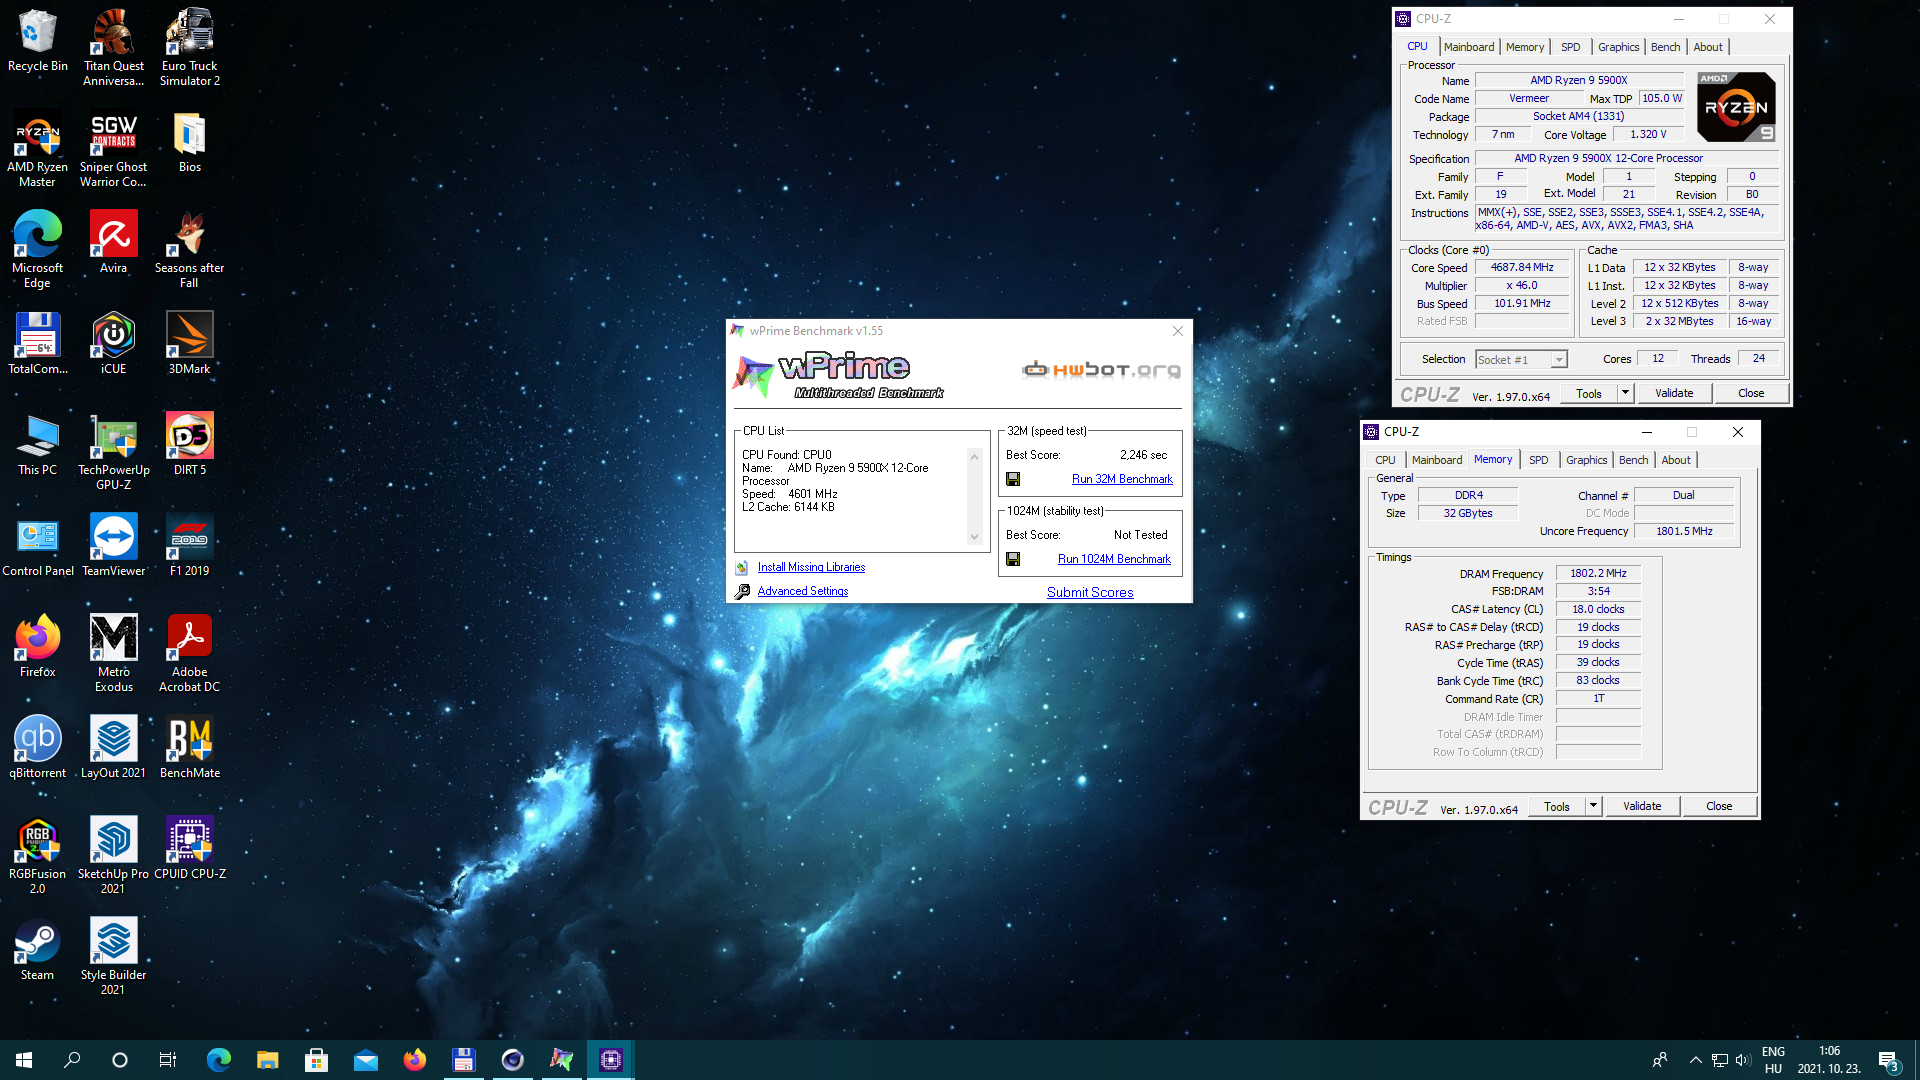Viewport: 1920px width, 1080px height.
Task: Switch to CPU tab in lower CPU-Z
Action: [1385, 460]
